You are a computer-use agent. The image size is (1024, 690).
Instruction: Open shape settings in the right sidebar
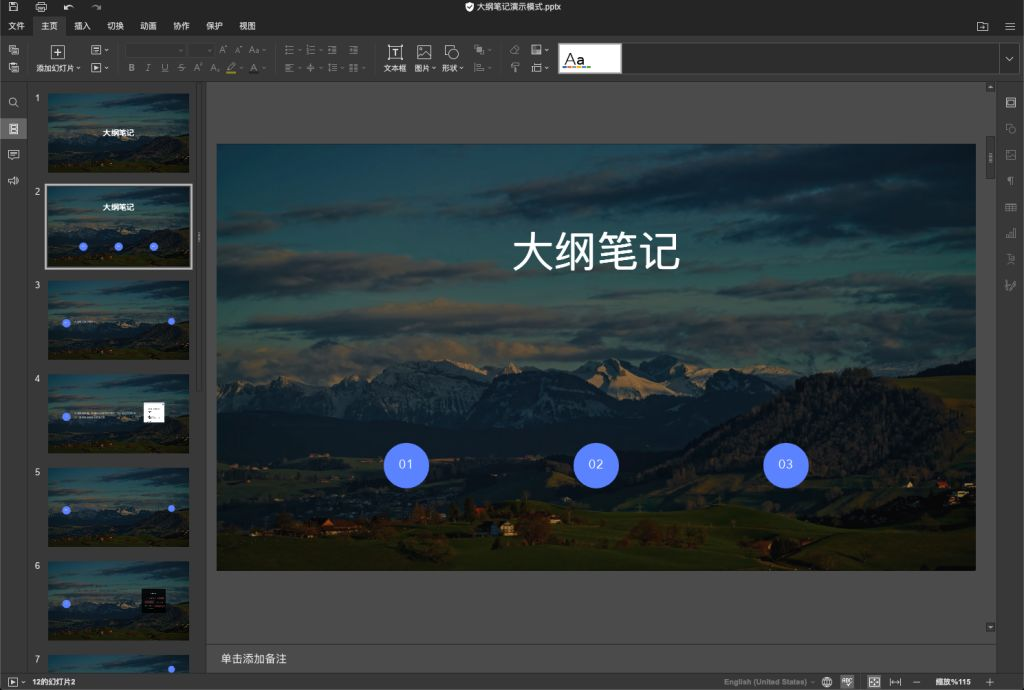(x=1010, y=129)
